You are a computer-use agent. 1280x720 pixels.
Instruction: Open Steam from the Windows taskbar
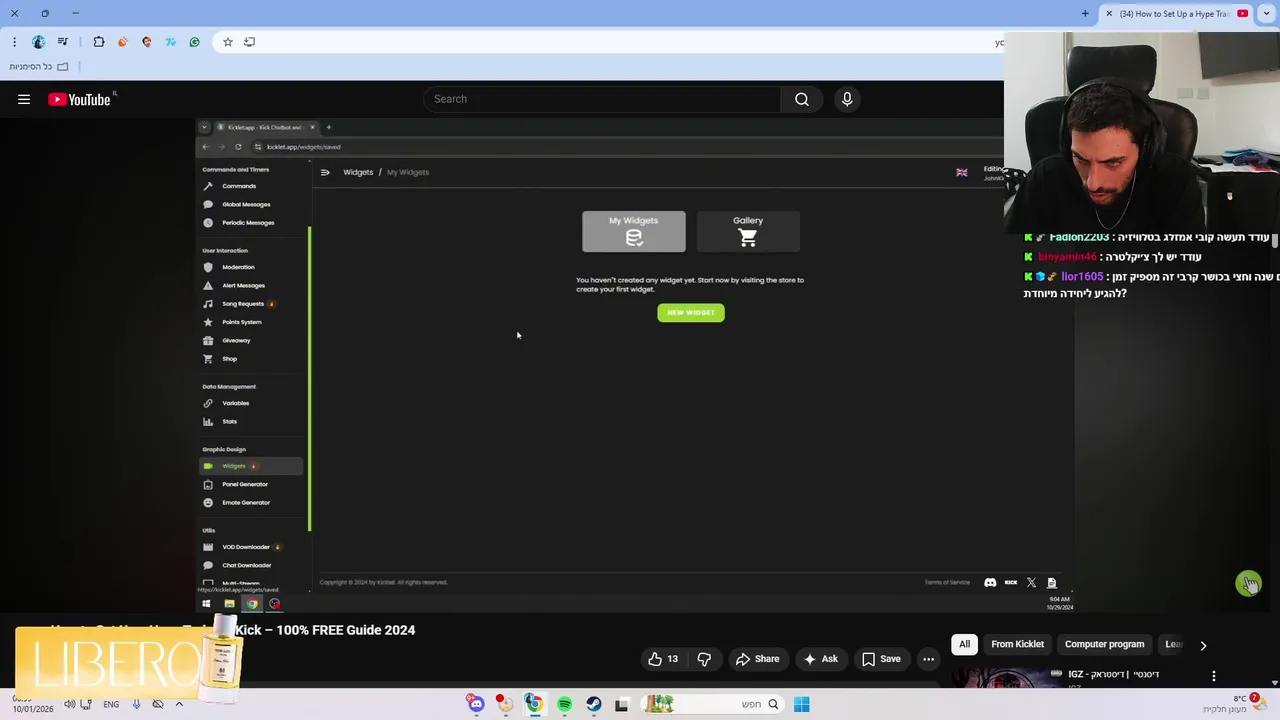(594, 704)
